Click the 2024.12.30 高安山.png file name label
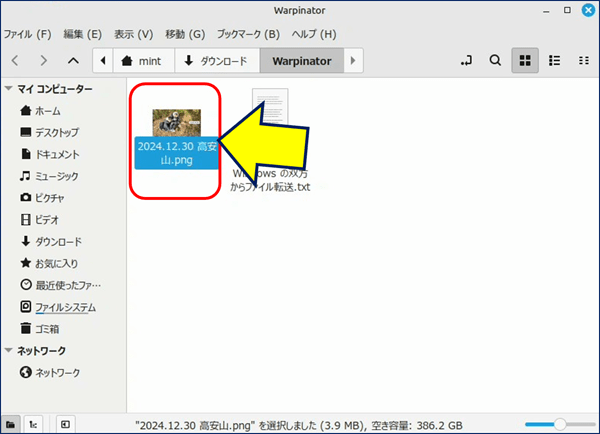600x434 pixels. pos(177,153)
